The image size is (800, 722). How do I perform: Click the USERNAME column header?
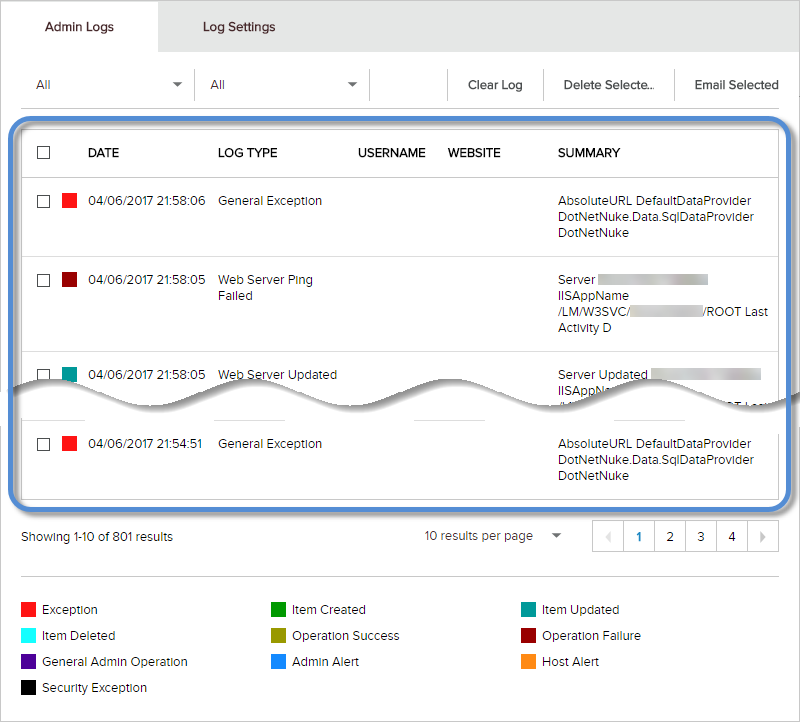coord(392,153)
